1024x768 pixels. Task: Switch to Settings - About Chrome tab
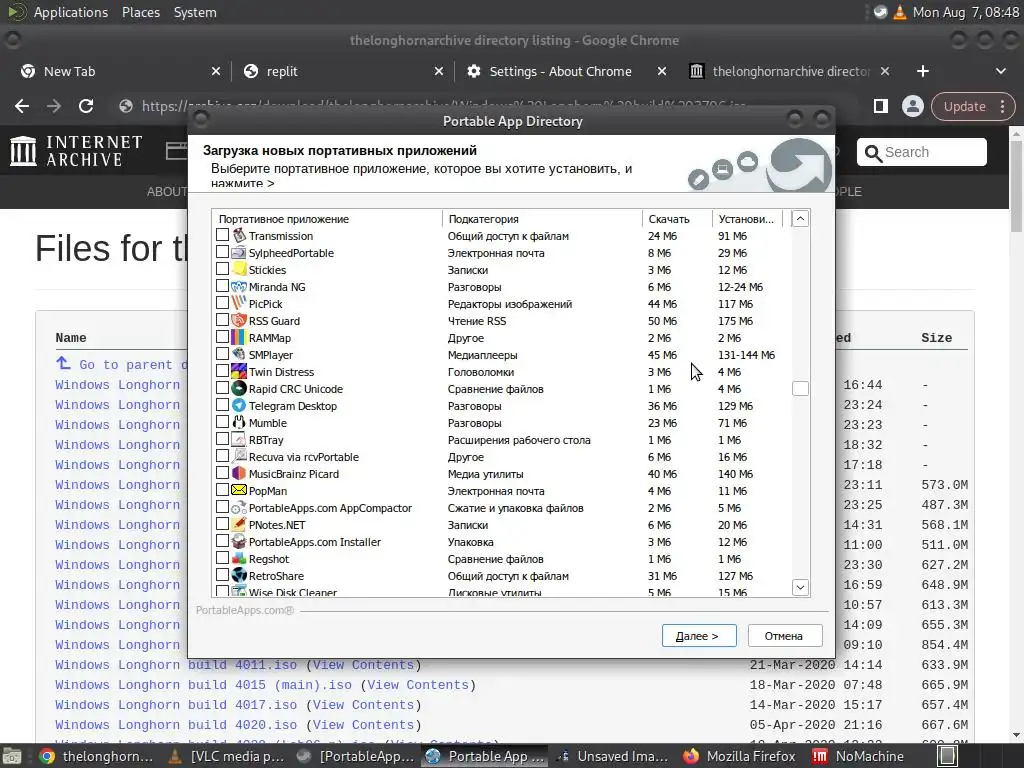click(x=566, y=71)
